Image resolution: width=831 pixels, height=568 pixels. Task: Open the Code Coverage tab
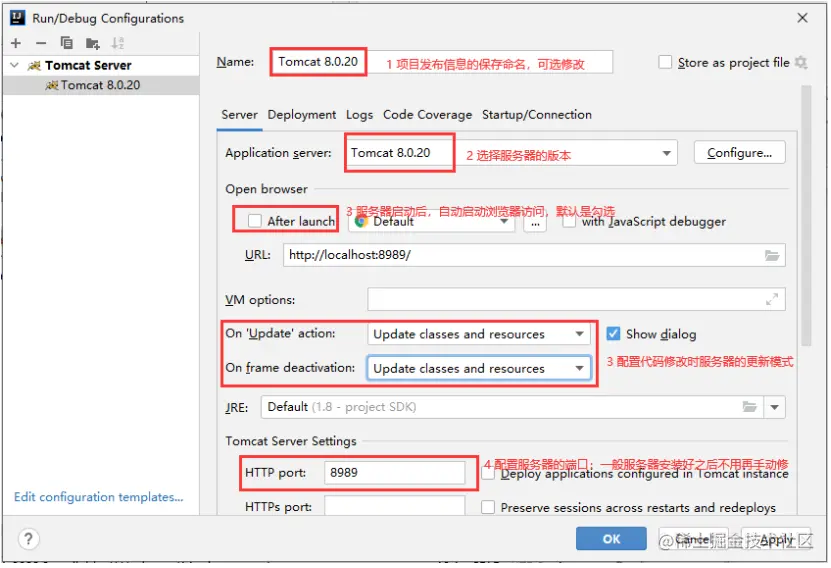pyautogui.click(x=427, y=115)
